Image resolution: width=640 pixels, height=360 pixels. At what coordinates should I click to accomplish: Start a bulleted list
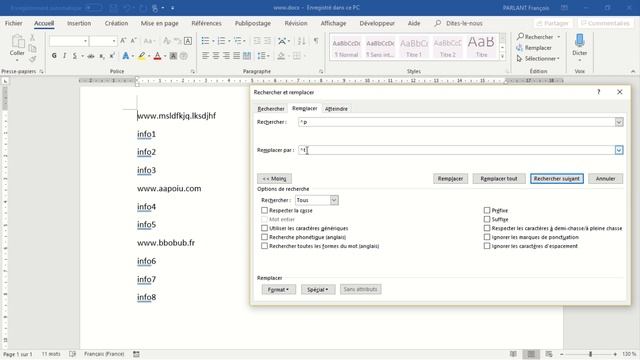coord(205,41)
